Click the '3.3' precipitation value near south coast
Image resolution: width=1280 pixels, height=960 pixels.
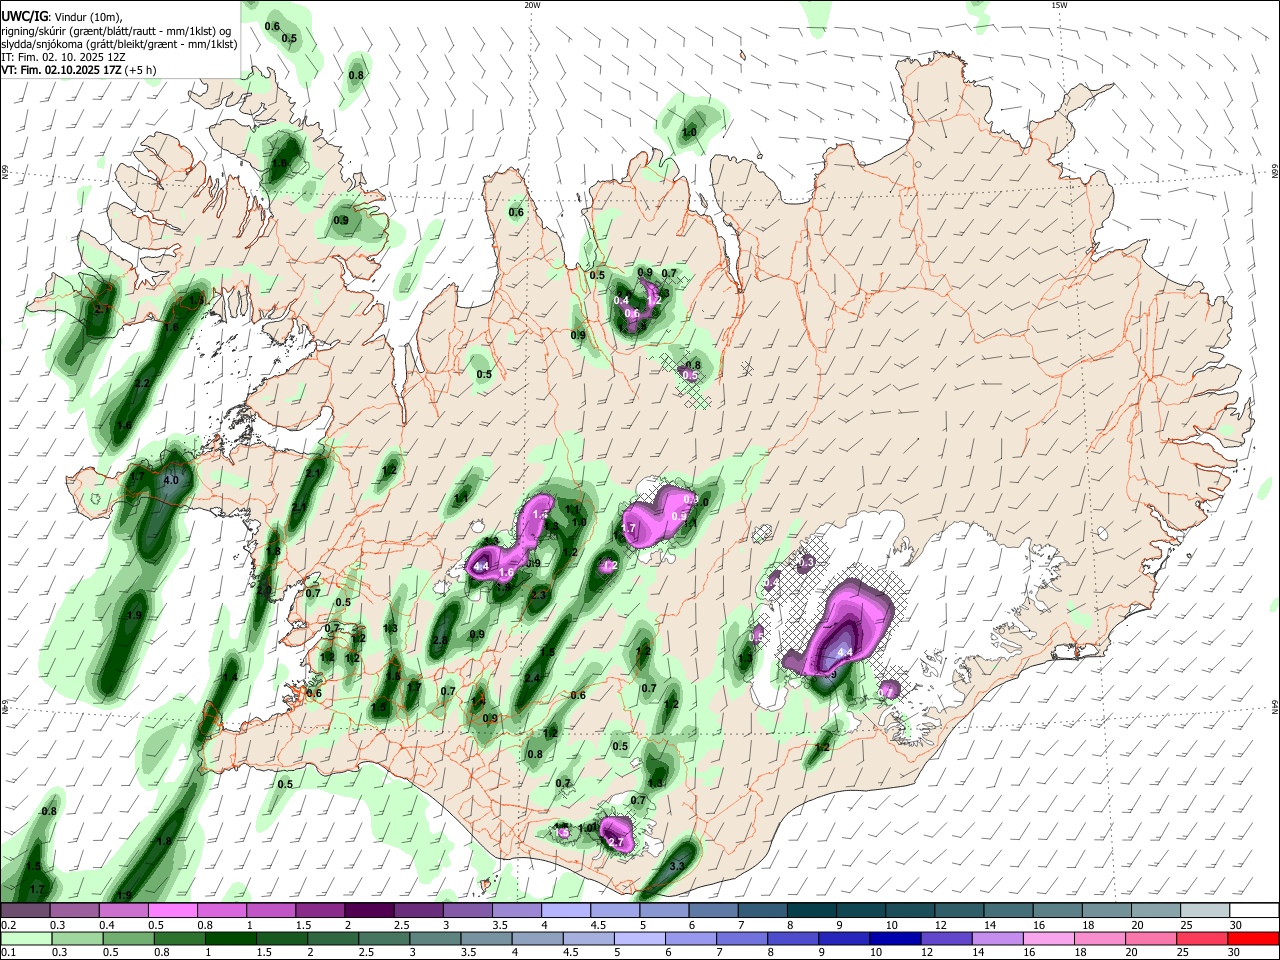pos(677,866)
